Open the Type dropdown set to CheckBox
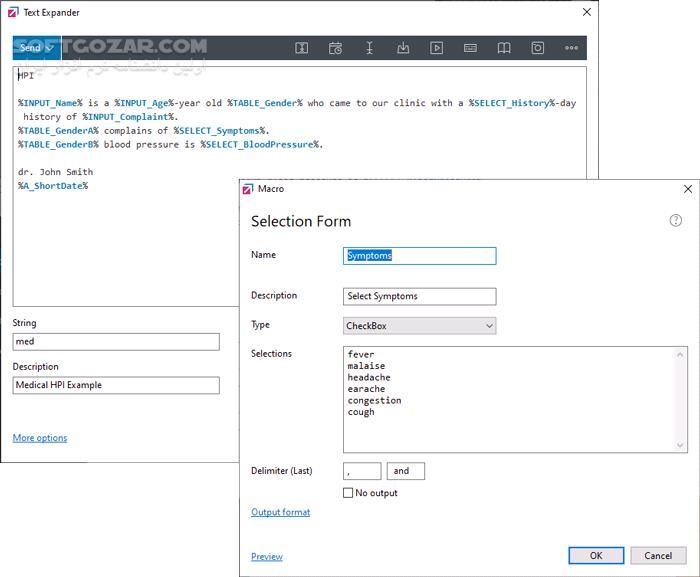This screenshot has width=700, height=577. pyautogui.click(x=419, y=326)
